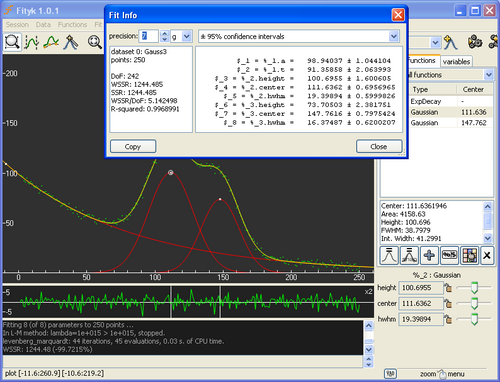Maximize the Fityk window
Viewport: 500px width, 382px height.
(475, 11)
